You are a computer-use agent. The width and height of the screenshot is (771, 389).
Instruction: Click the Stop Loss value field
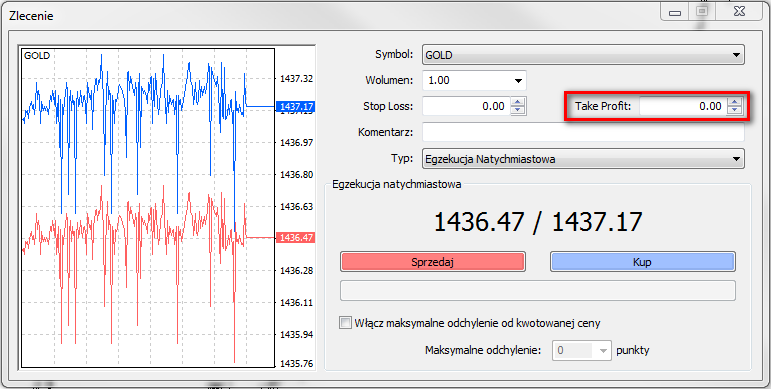tap(466, 106)
